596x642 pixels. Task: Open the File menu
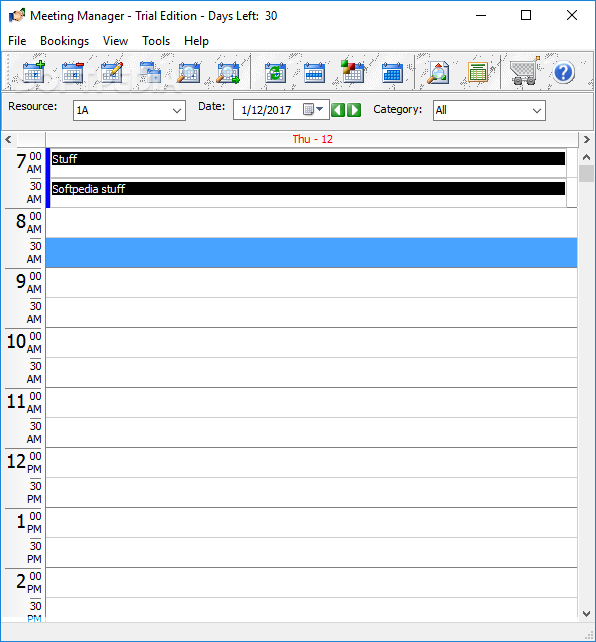(17, 41)
